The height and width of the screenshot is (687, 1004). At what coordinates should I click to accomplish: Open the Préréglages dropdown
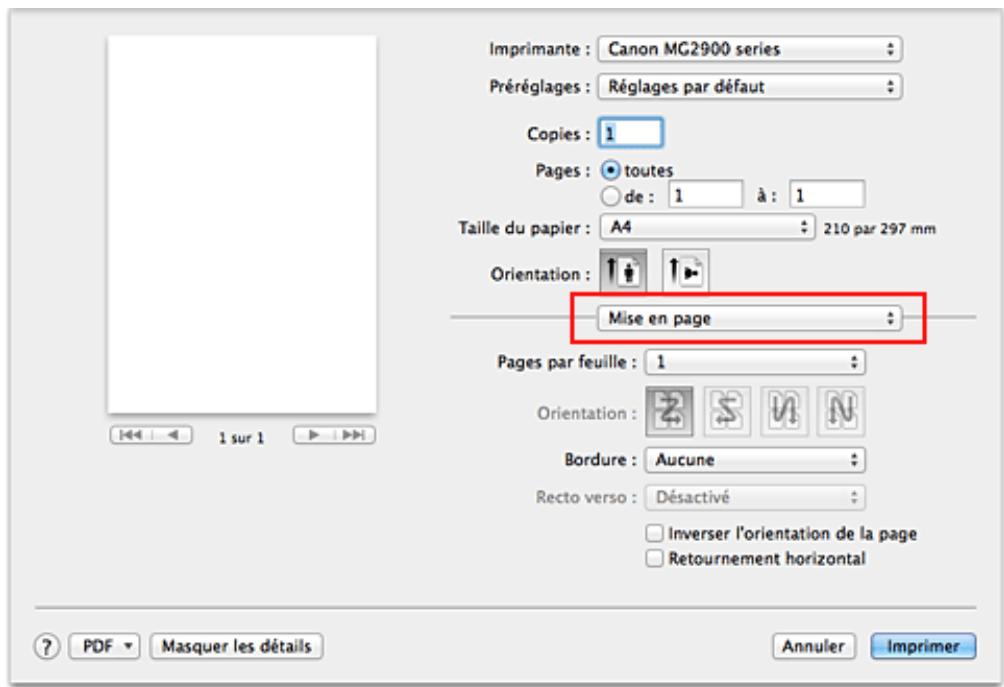tap(750, 86)
